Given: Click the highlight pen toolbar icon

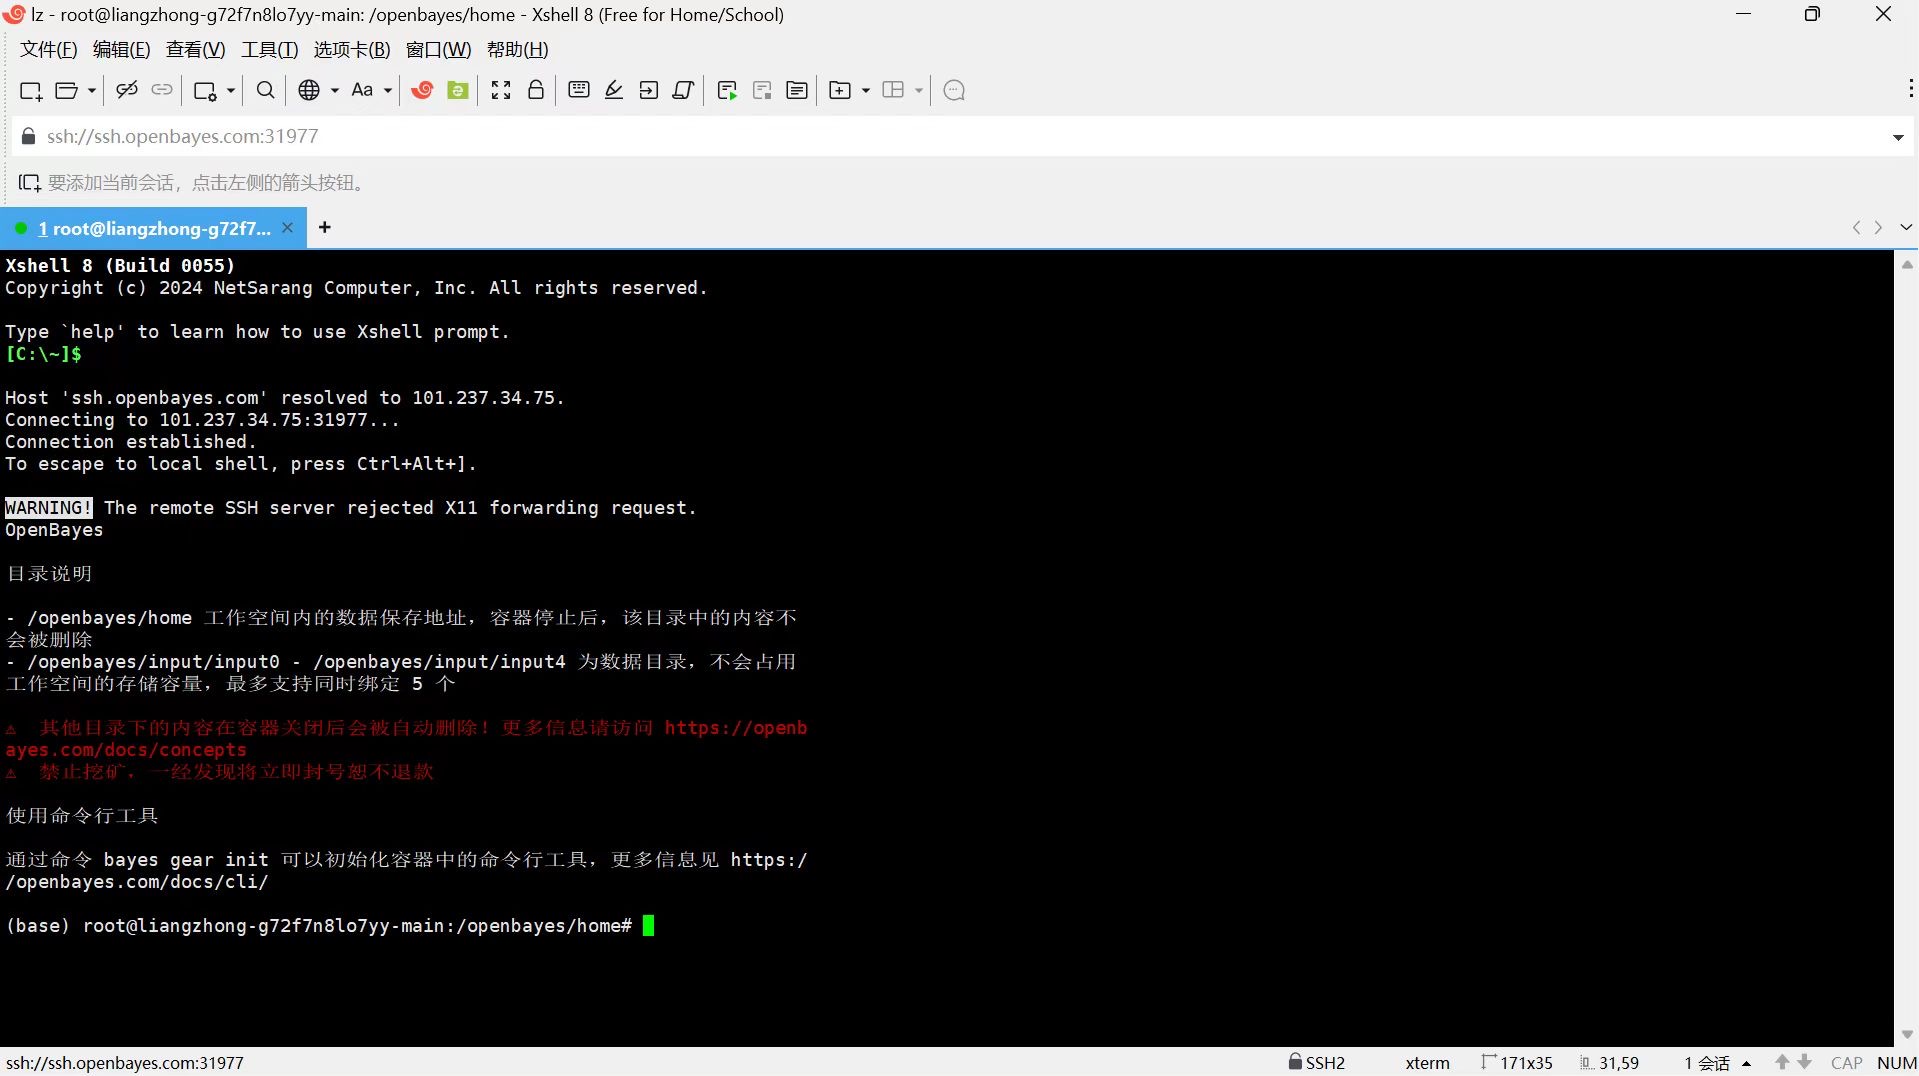Looking at the screenshot, I should (x=614, y=91).
